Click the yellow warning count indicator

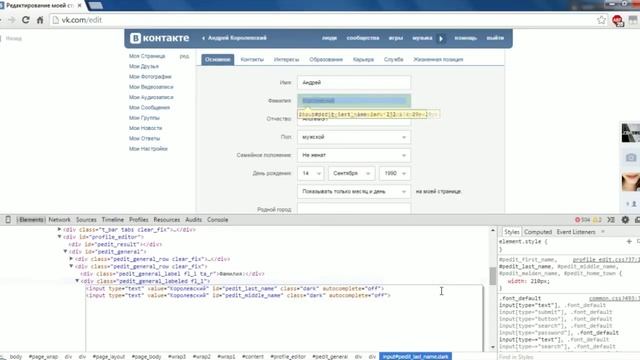tap(597, 220)
